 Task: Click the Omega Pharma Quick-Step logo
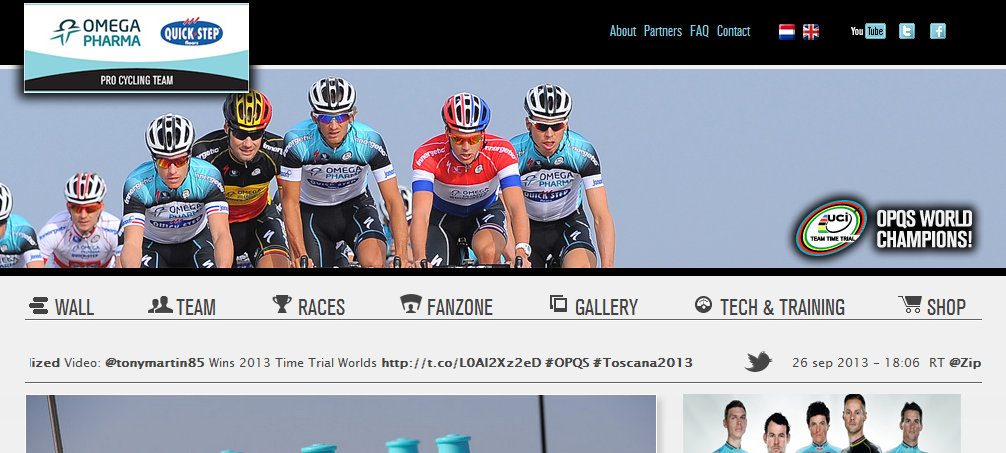[137, 48]
